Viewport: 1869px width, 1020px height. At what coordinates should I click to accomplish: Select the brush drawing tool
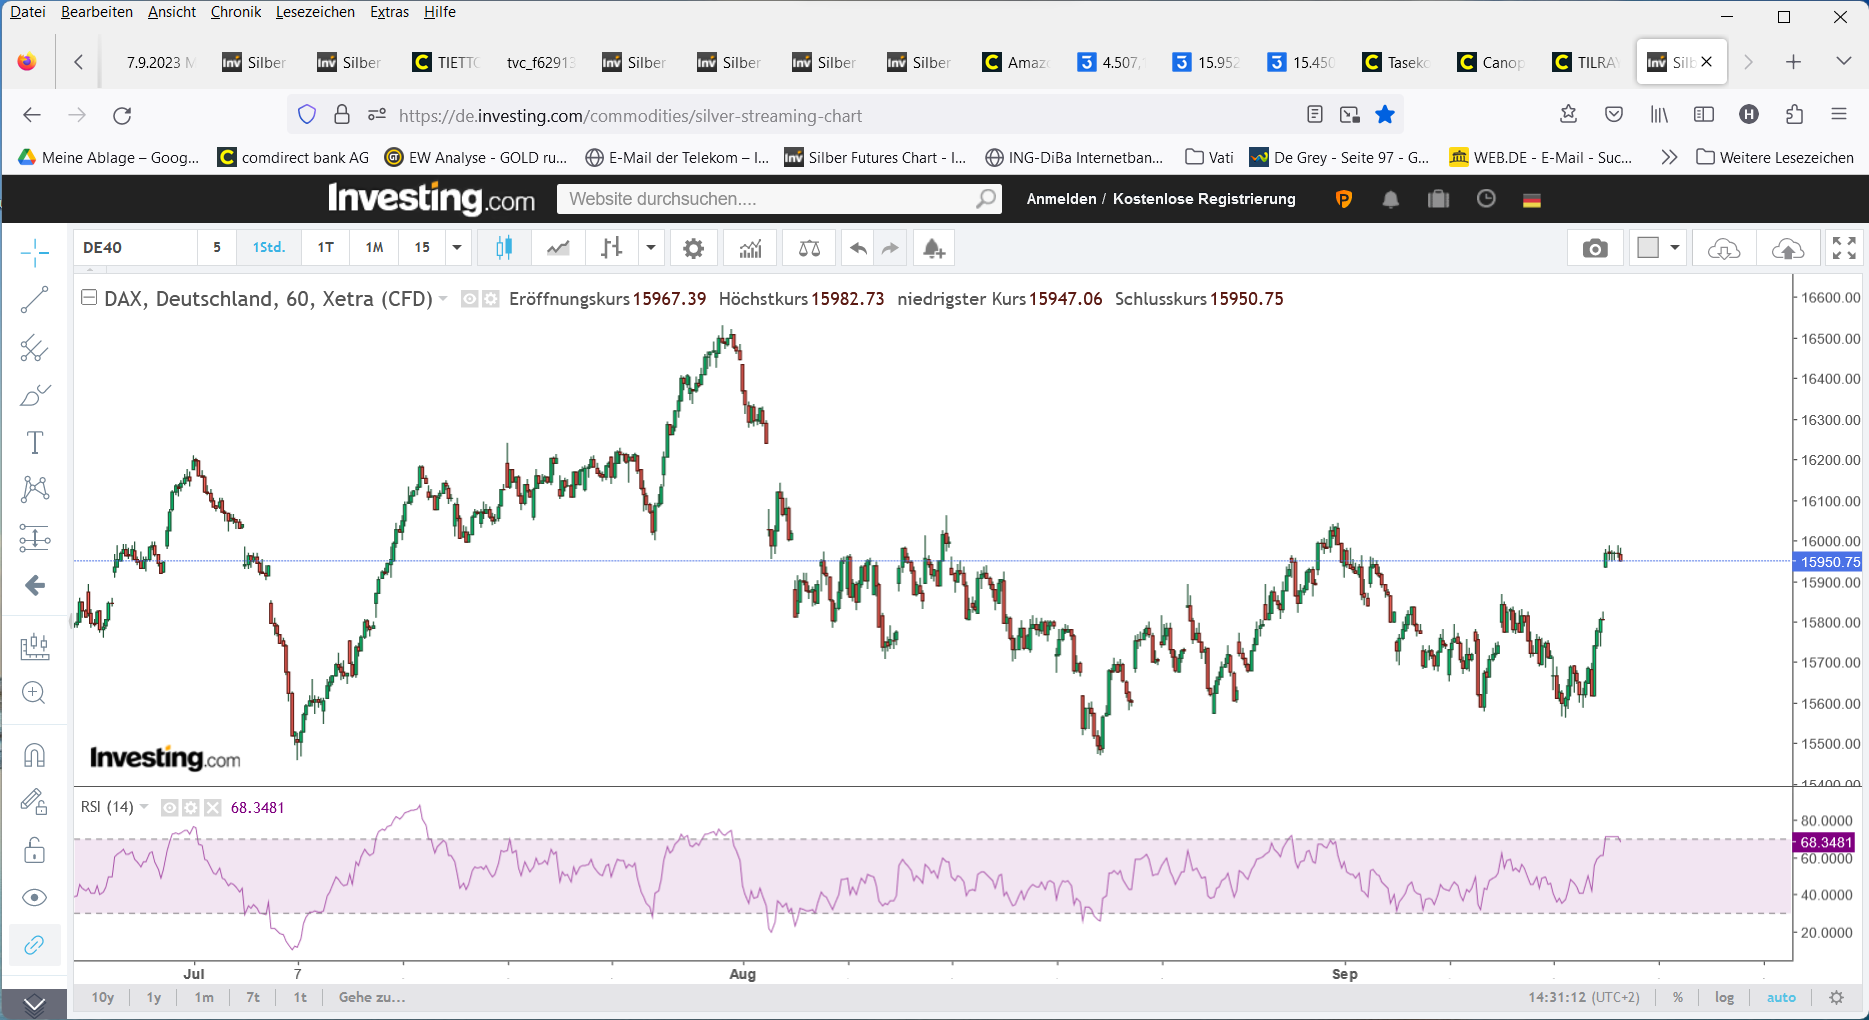coord(35,395)
